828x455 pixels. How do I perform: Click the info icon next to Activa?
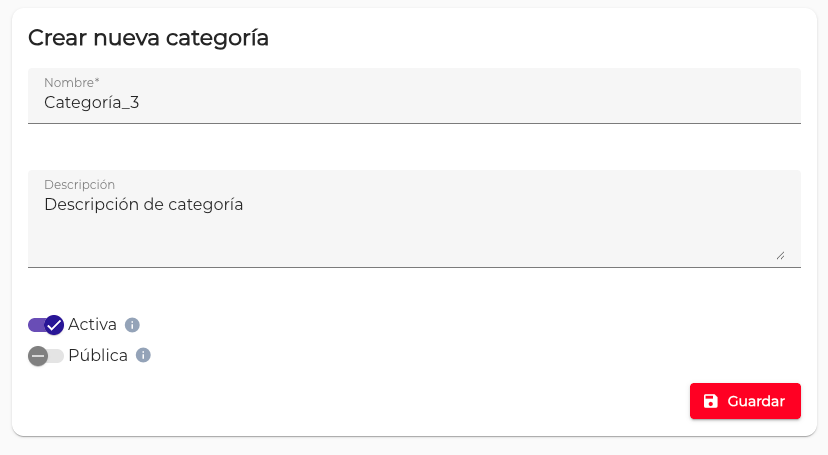point(132,325)
